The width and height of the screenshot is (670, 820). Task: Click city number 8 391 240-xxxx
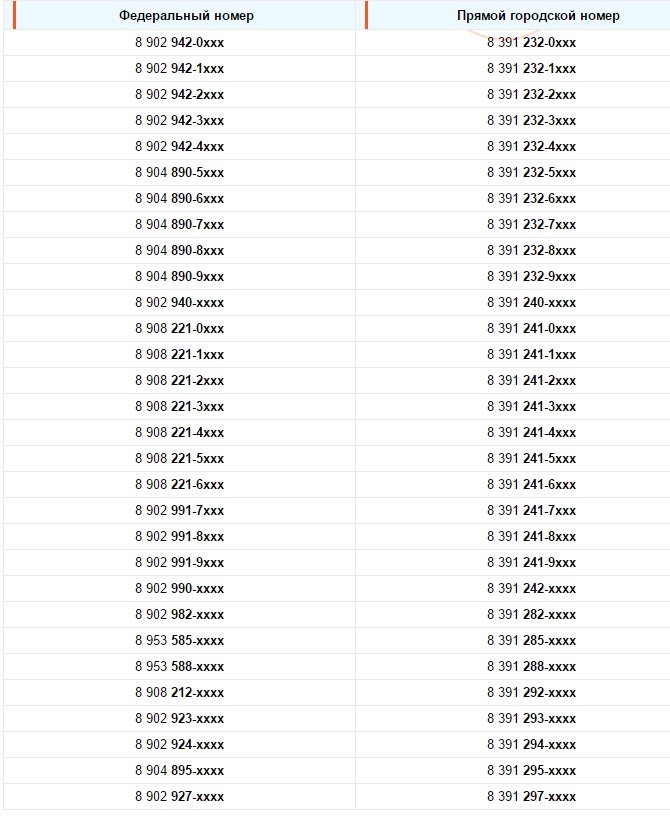pyautogui.click(x=532, y=303)
